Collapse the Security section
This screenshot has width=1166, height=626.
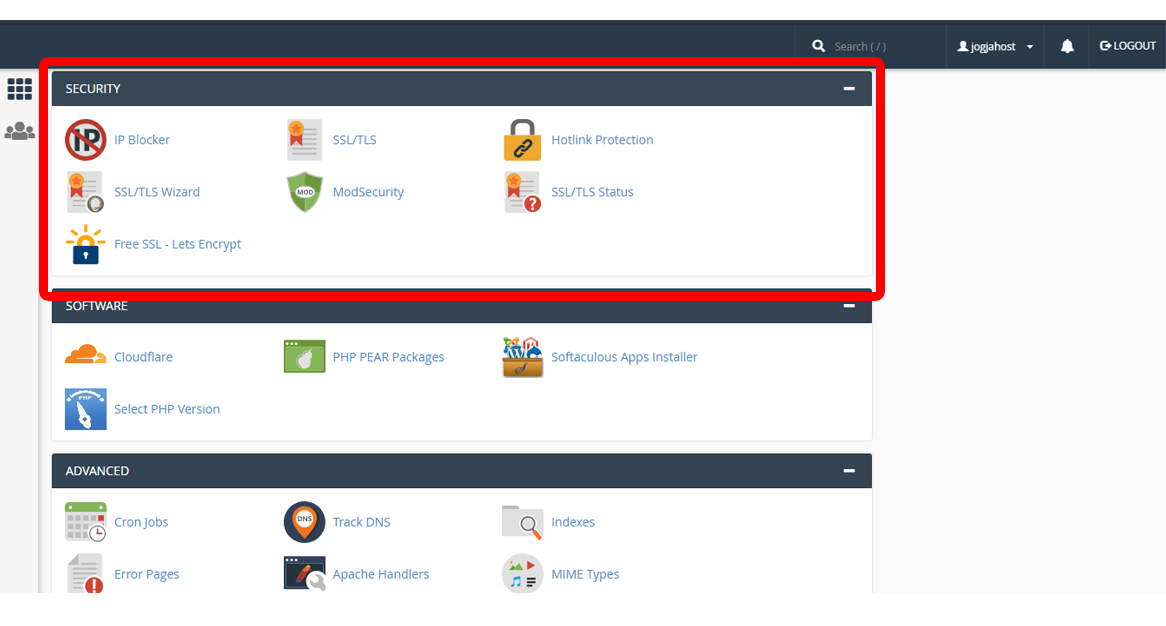tap(849, 89)
